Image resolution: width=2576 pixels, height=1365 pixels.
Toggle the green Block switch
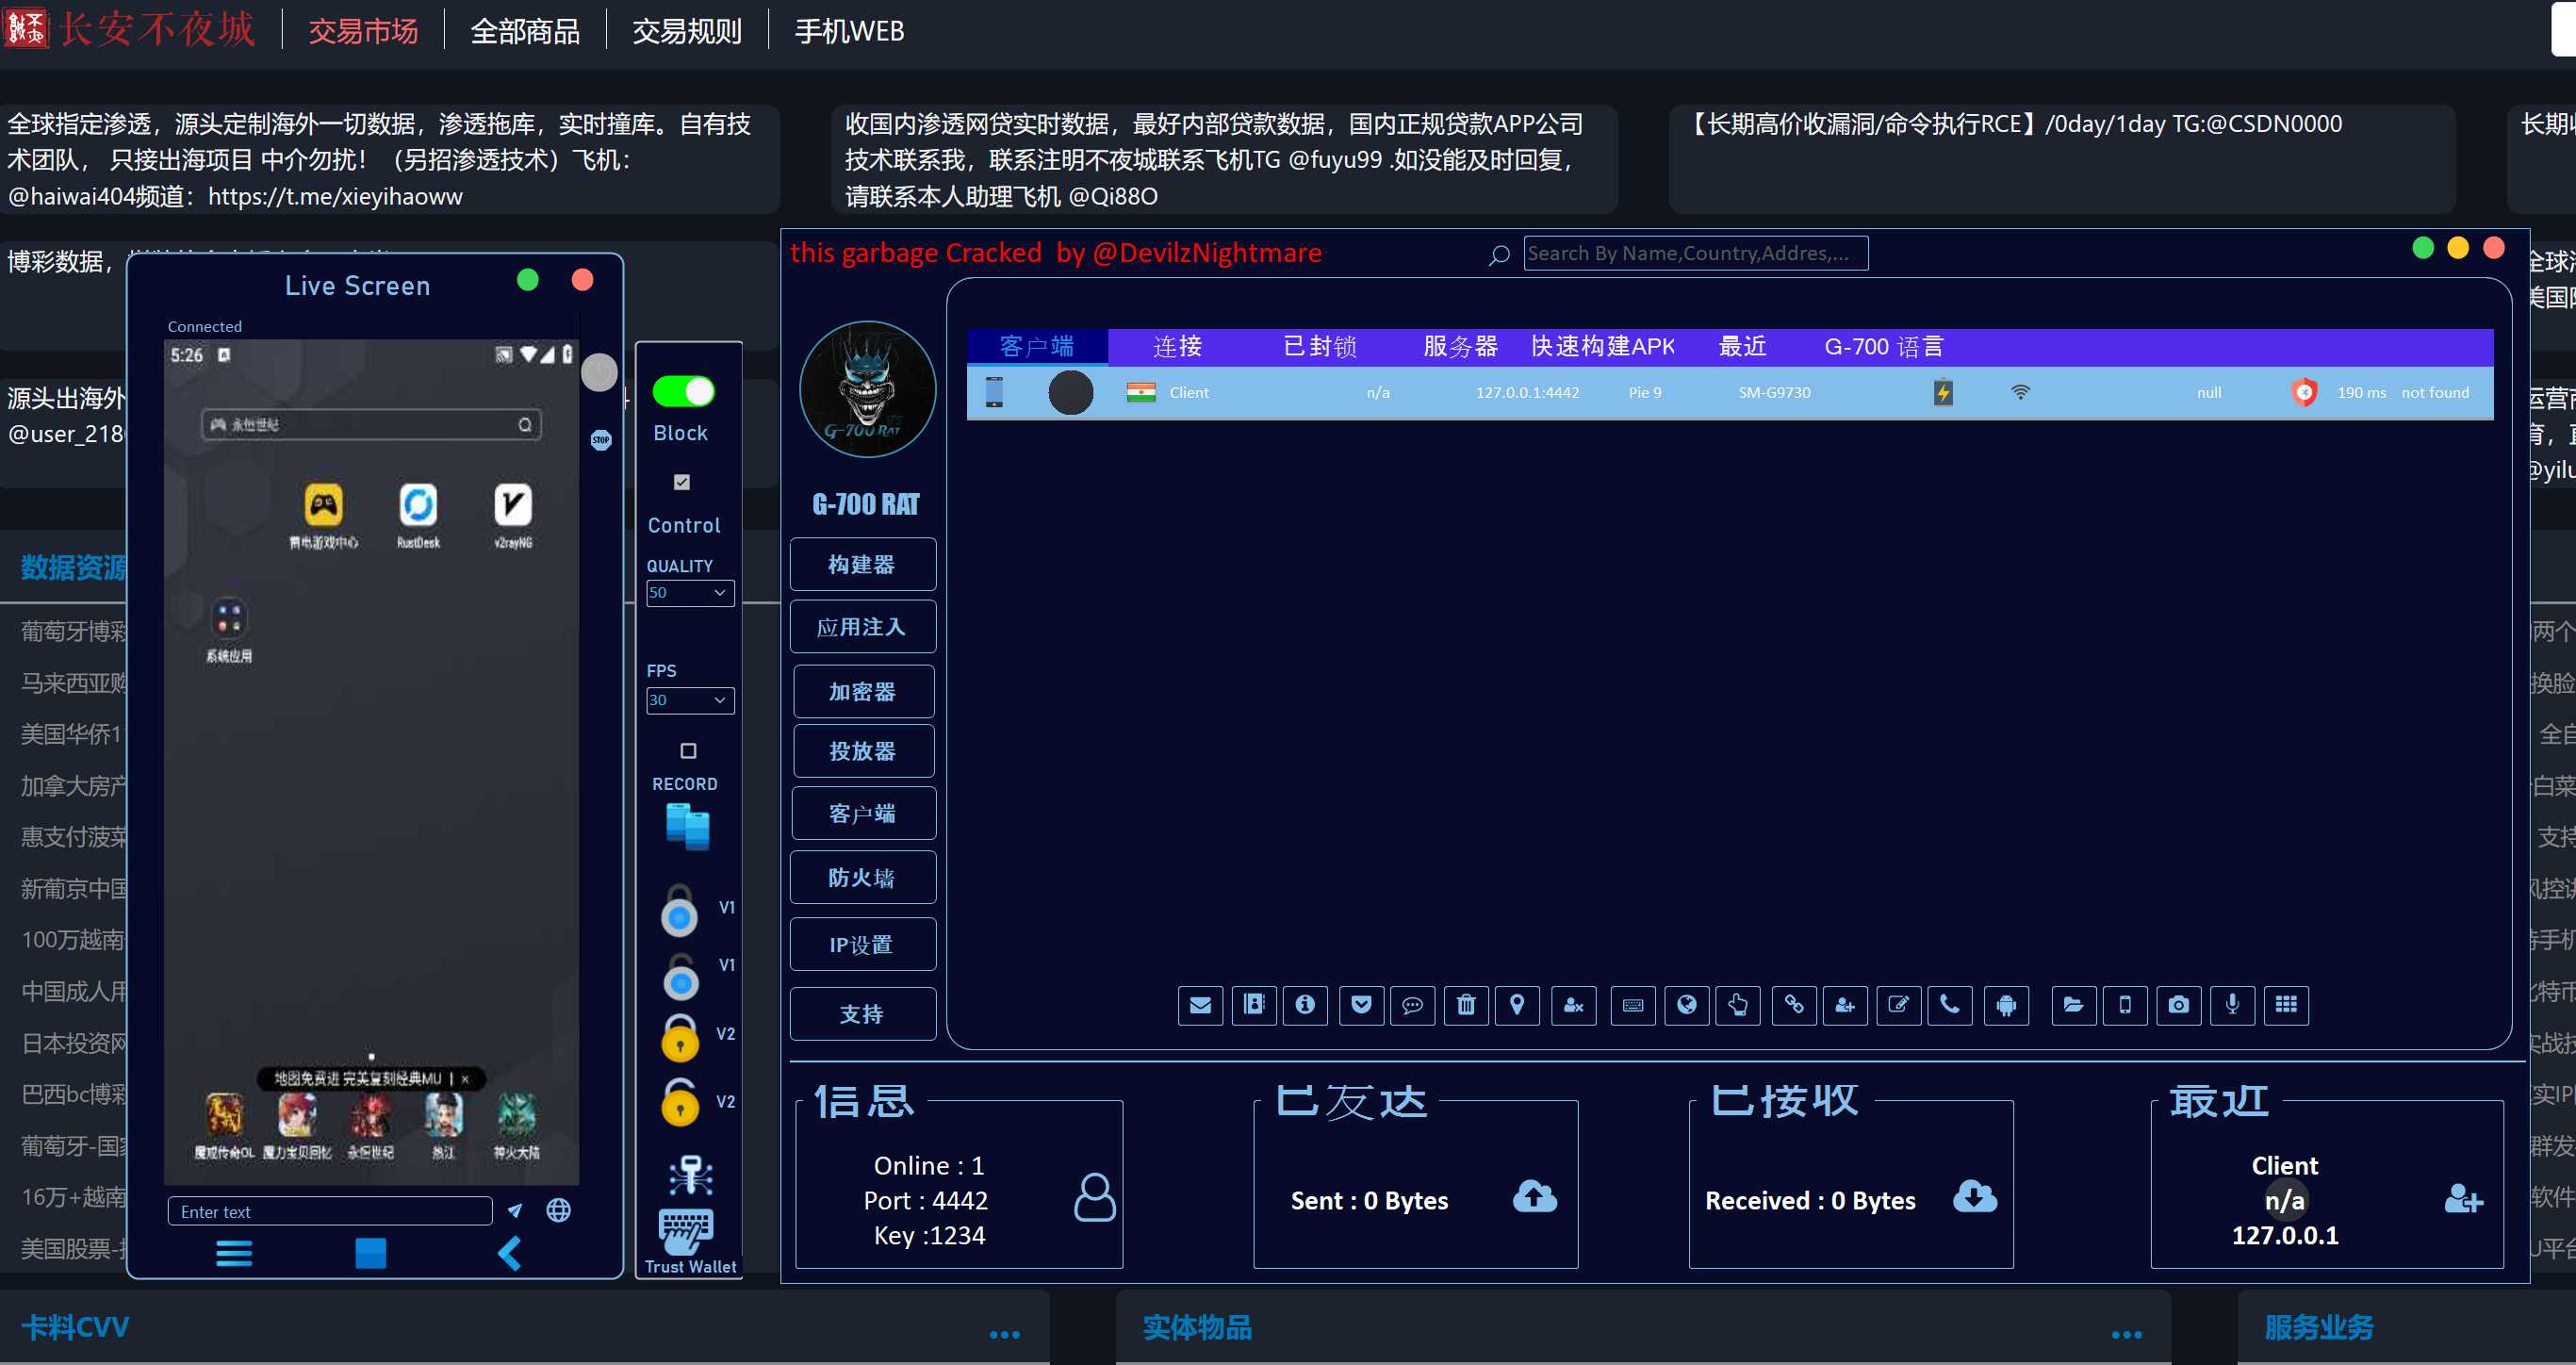pos(684,391)
